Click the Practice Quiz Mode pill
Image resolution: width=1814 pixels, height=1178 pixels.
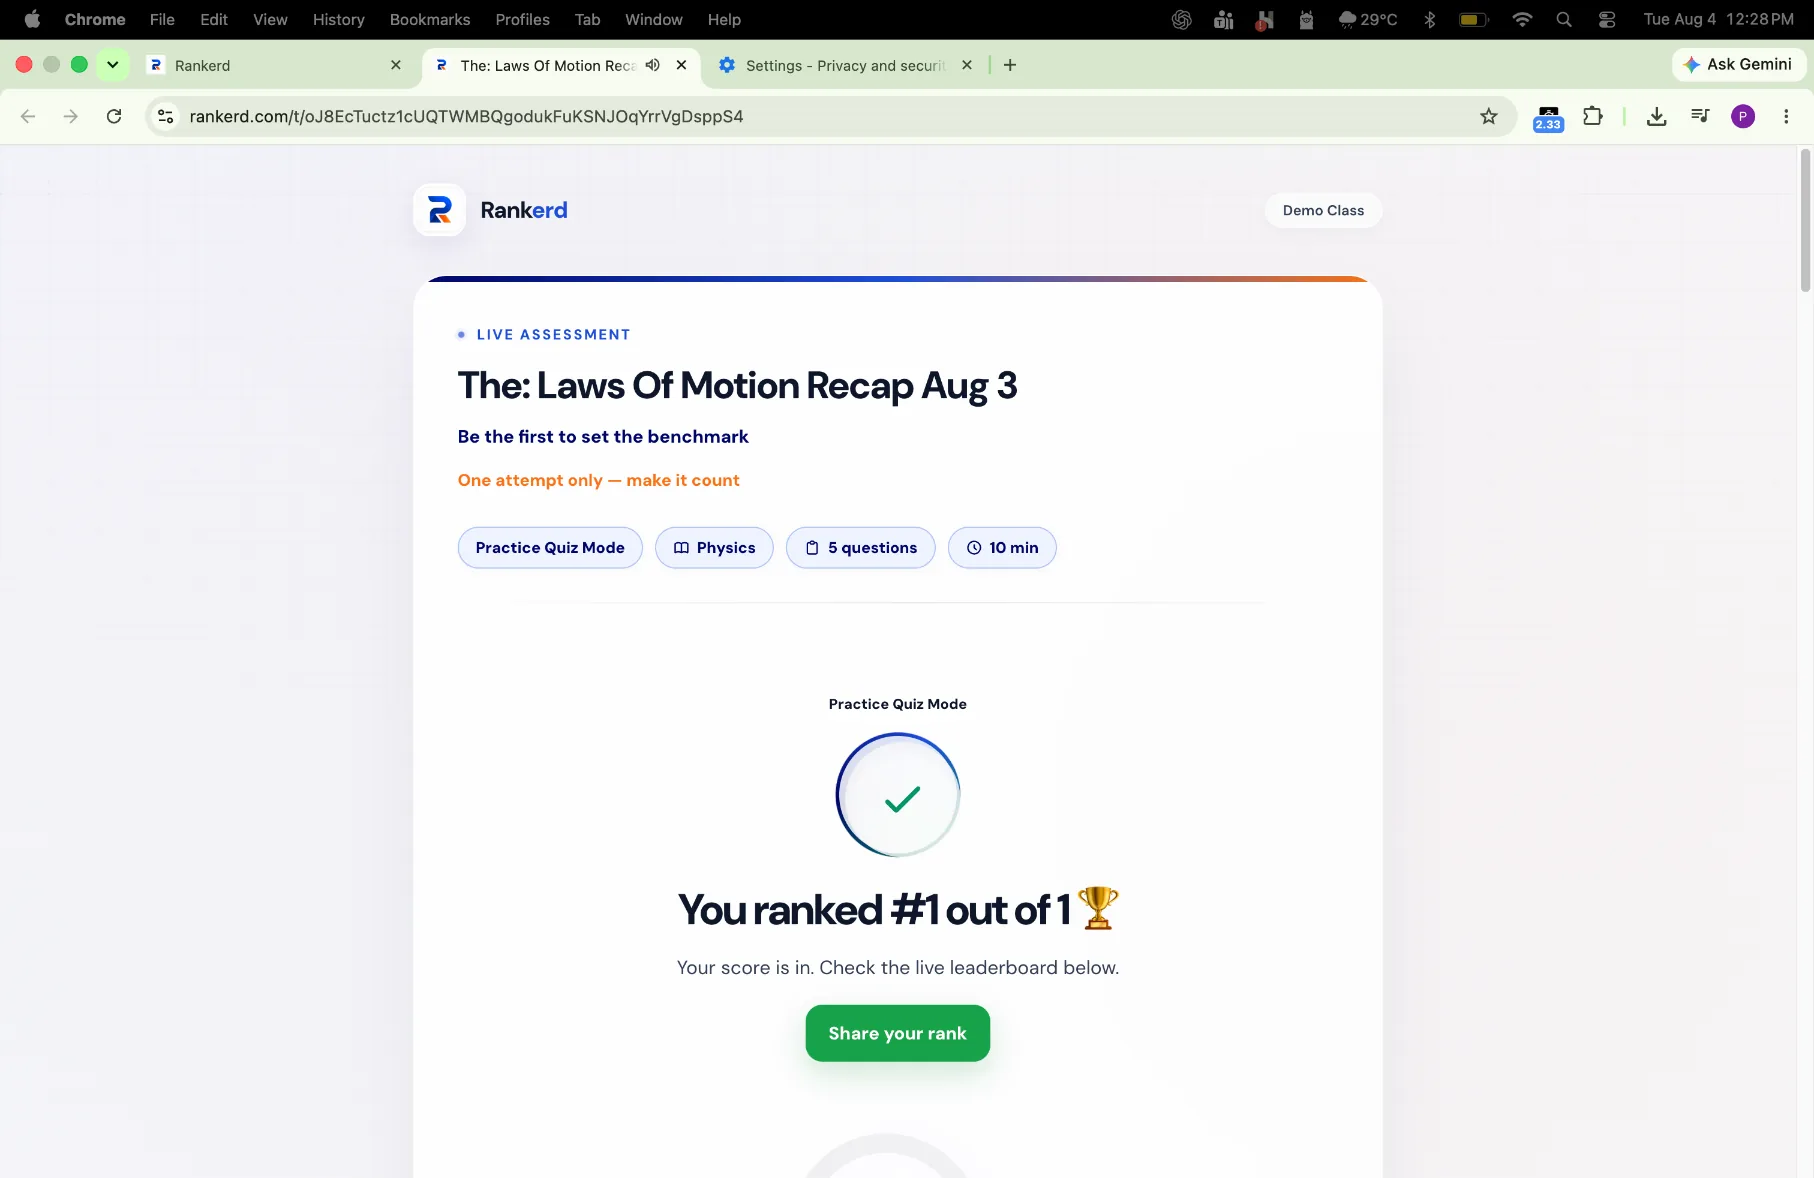pyautogui.click(x=550, y=548)
